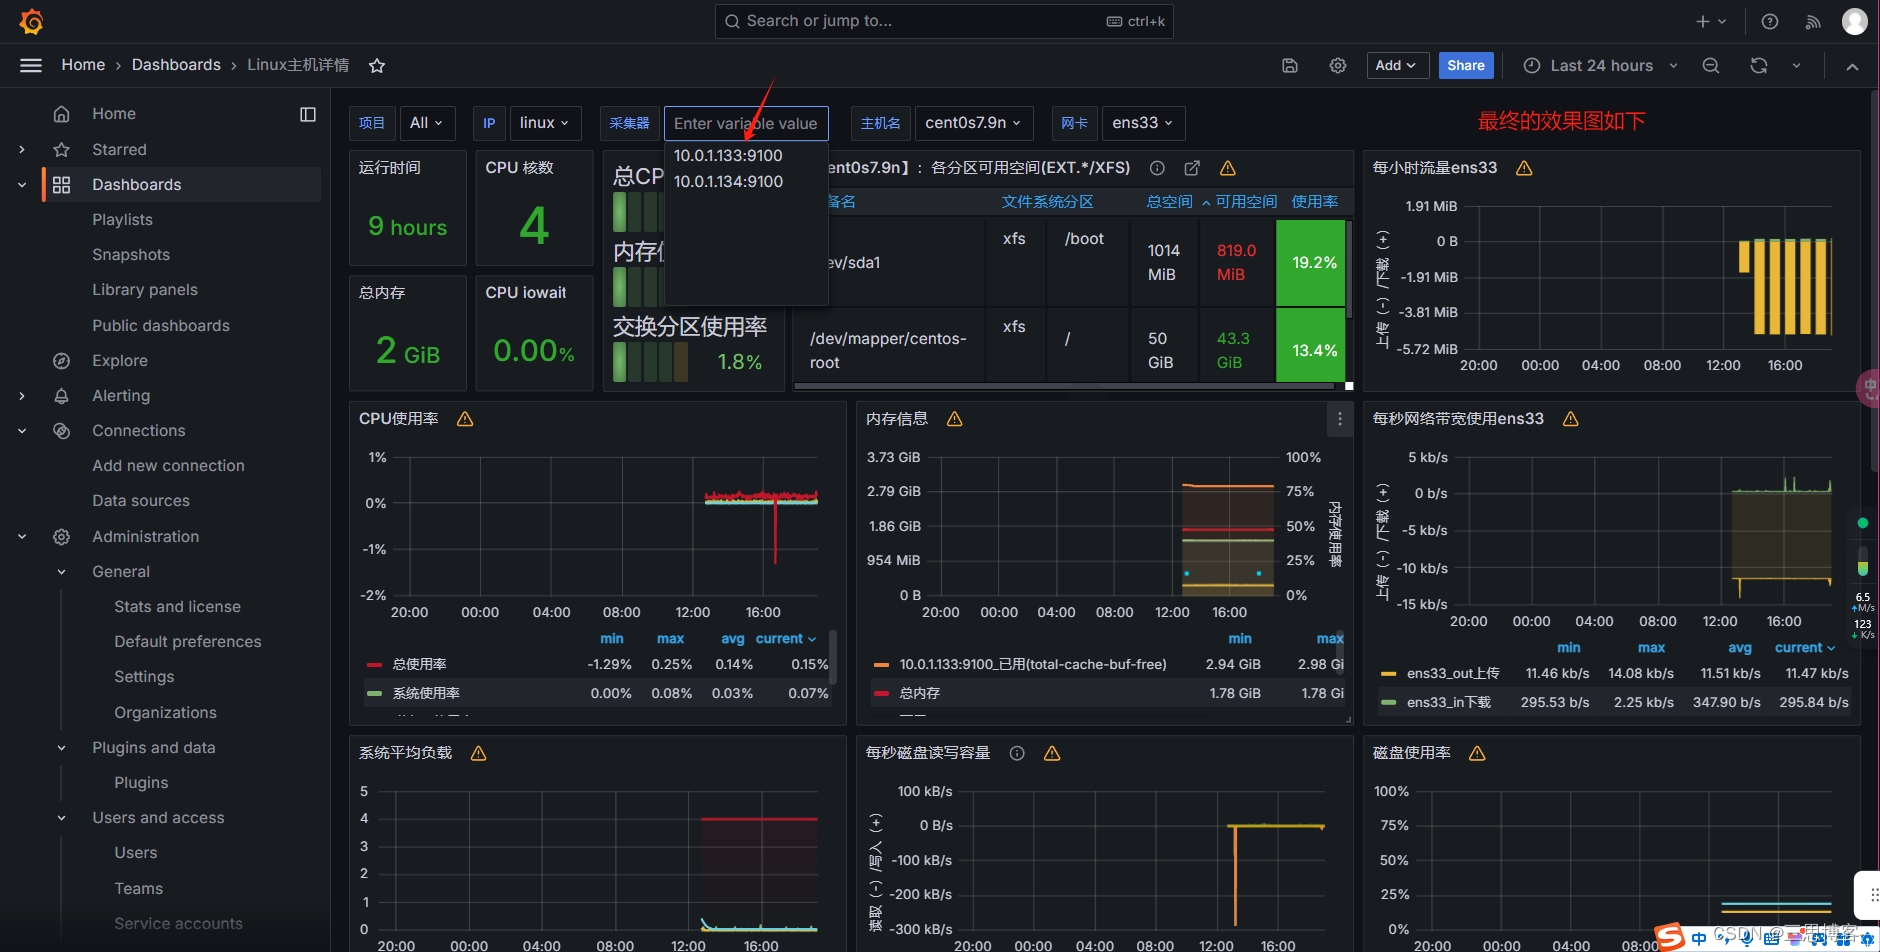
Task: Go to Home breadcrumb link
Action: 83,65
